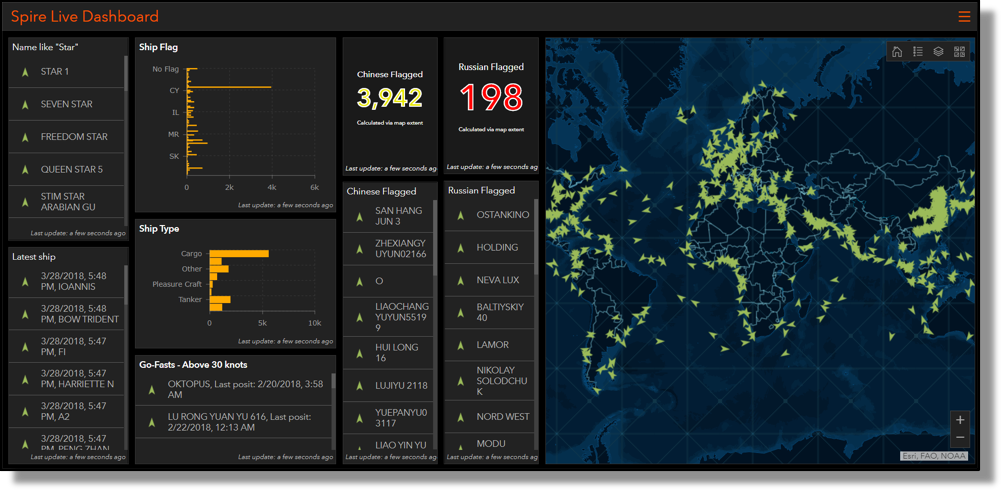Zoom in on the map
The height and width of the screenshot is (491, 1002).
[960, 420]
